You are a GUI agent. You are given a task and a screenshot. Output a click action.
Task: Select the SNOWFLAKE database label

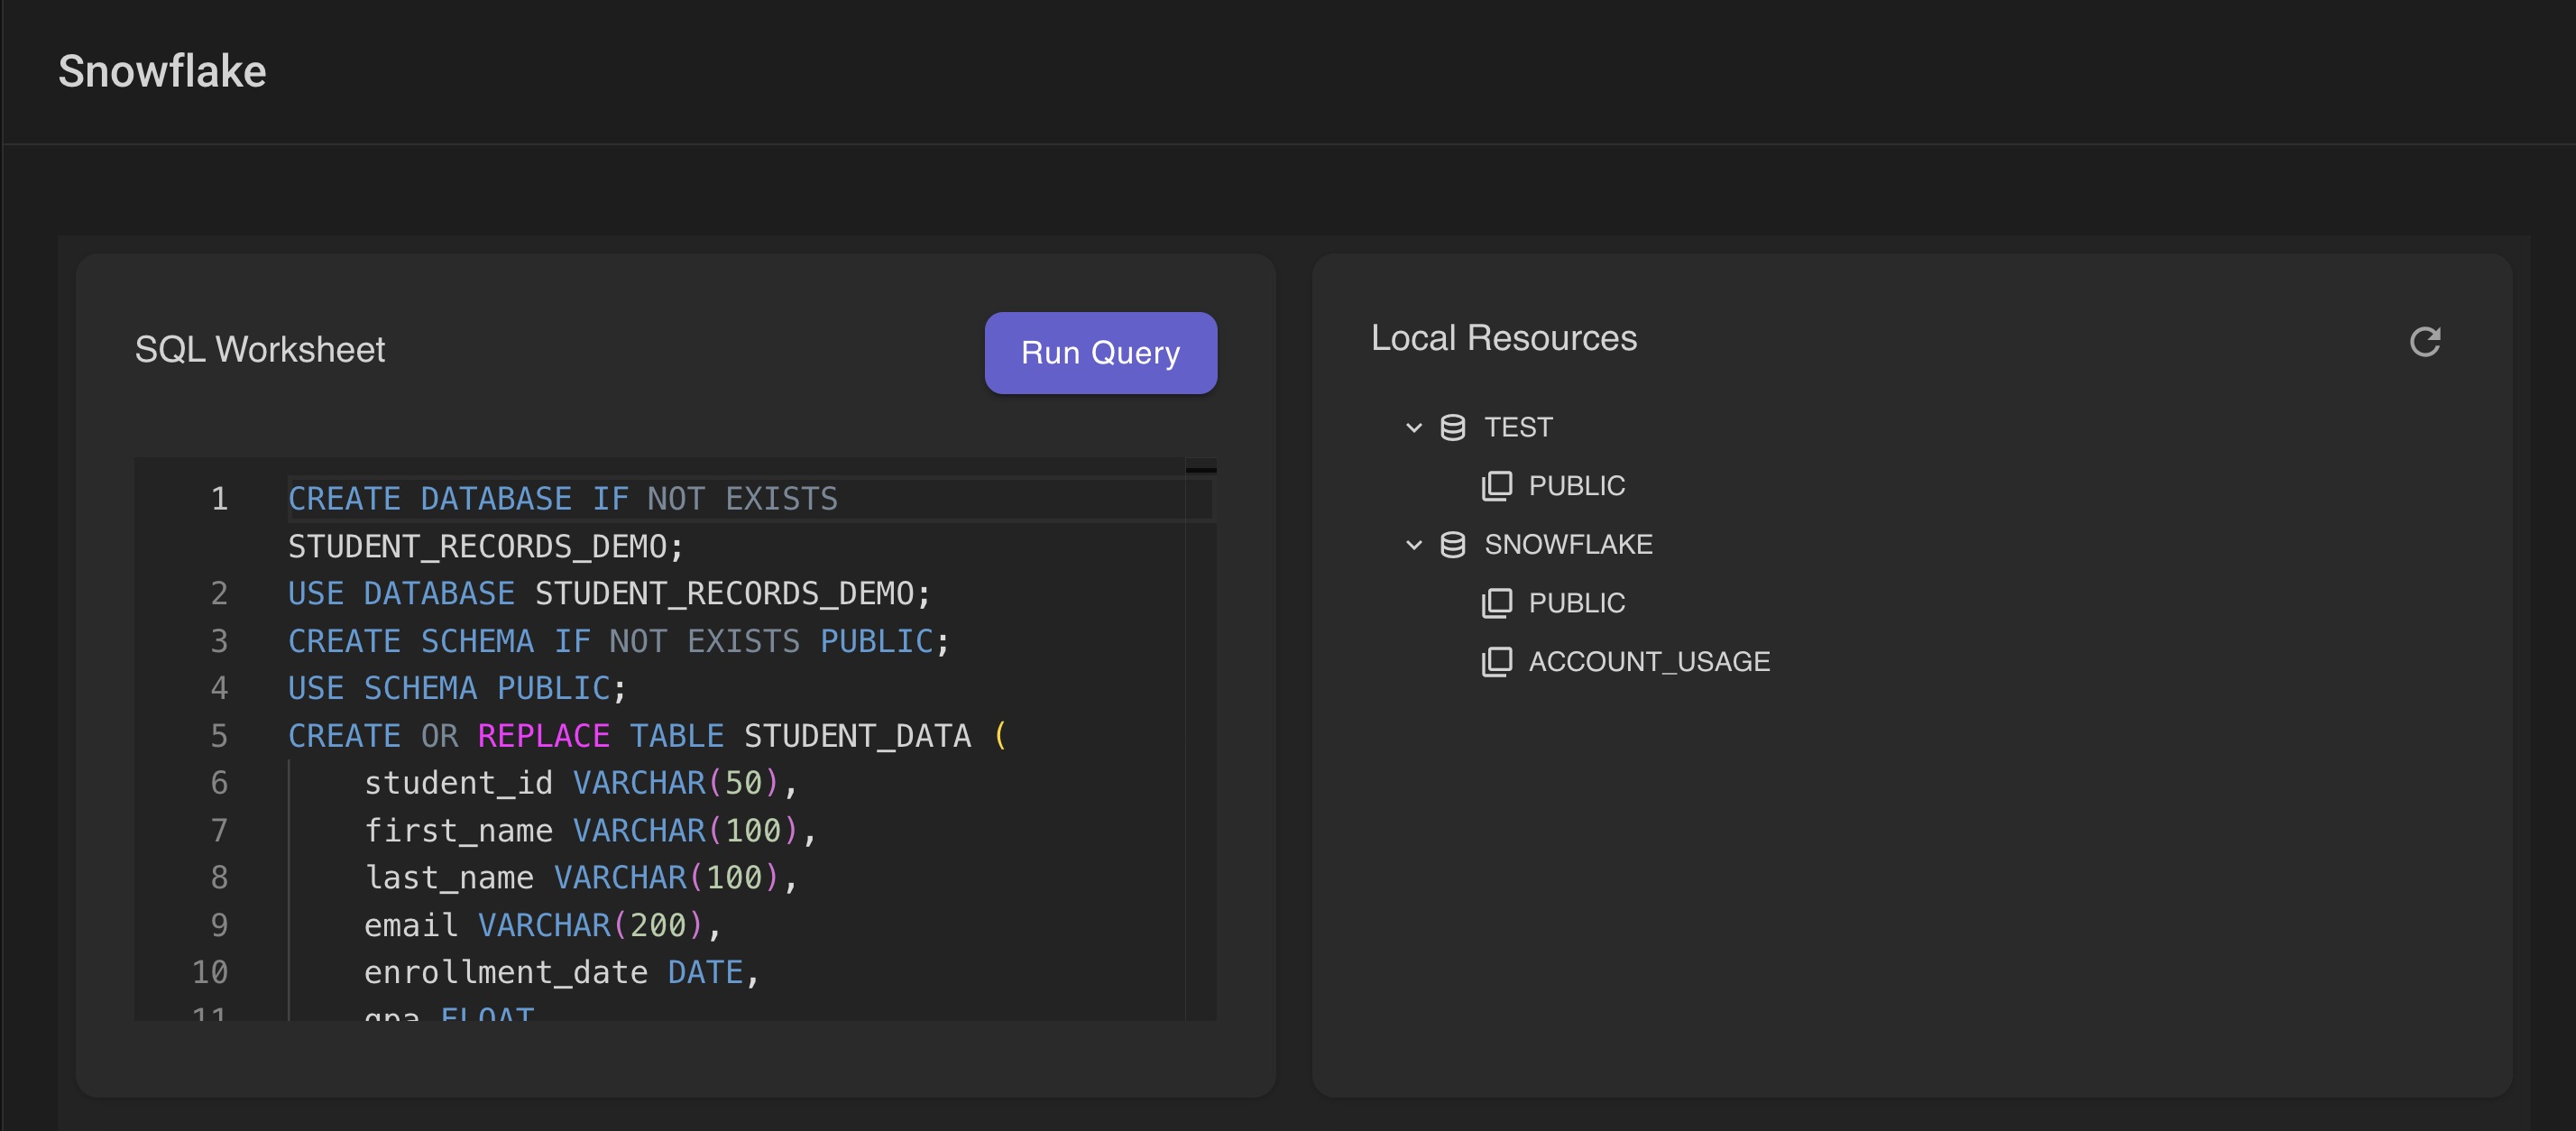1568,545
